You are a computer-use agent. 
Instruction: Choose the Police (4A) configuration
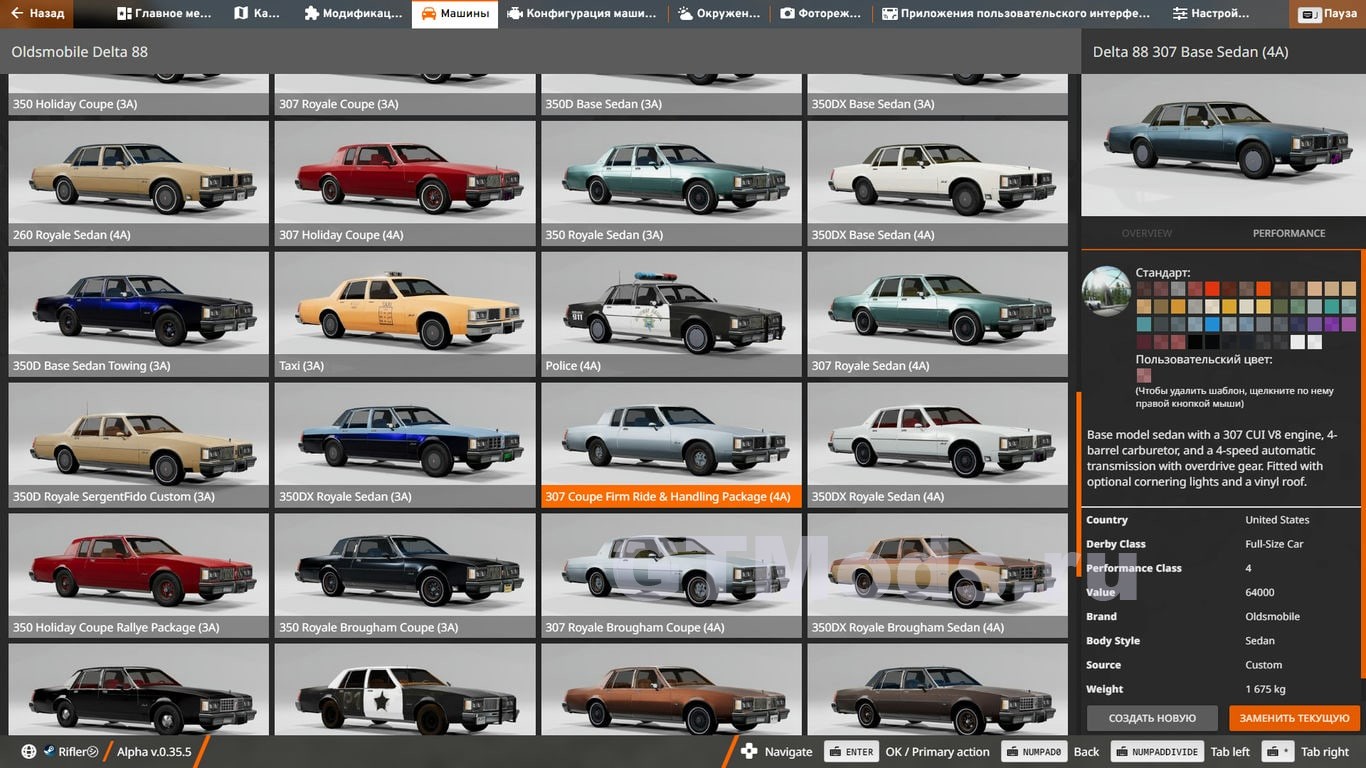click(671, 314)
